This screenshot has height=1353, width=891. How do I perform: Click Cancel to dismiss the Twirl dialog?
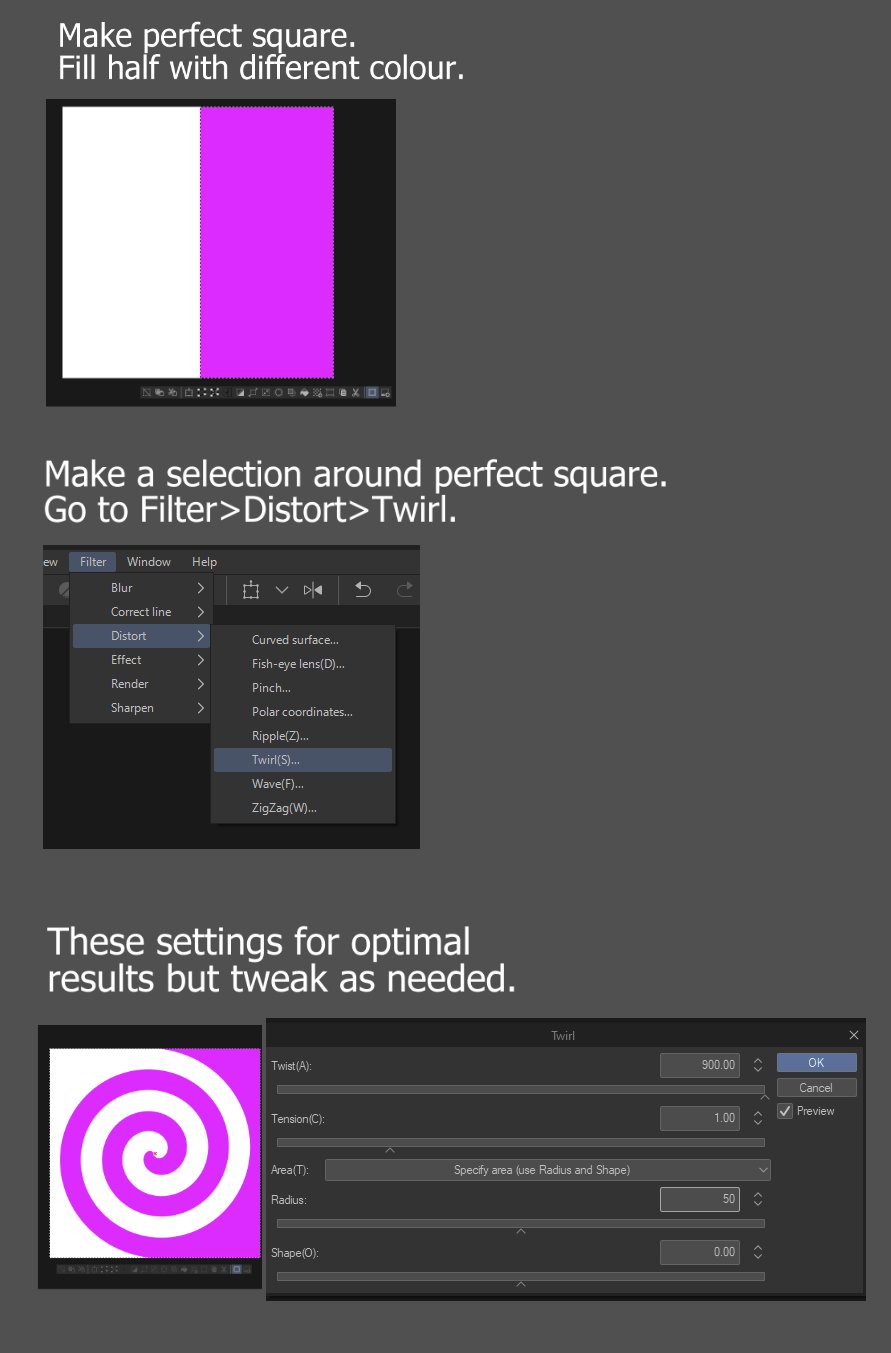click(816, 1087)
